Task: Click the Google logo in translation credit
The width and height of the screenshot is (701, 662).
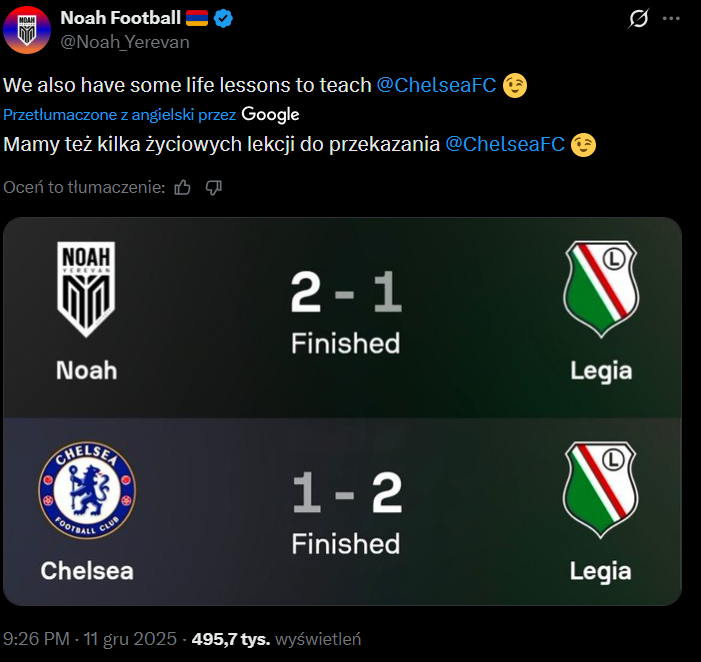Action: click(x=270, y=115)
